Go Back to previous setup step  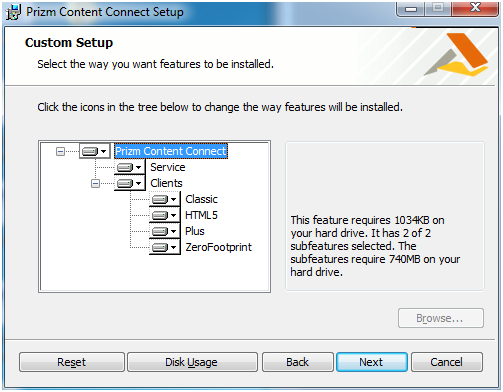pyautogui.click(x=297, y=362)
